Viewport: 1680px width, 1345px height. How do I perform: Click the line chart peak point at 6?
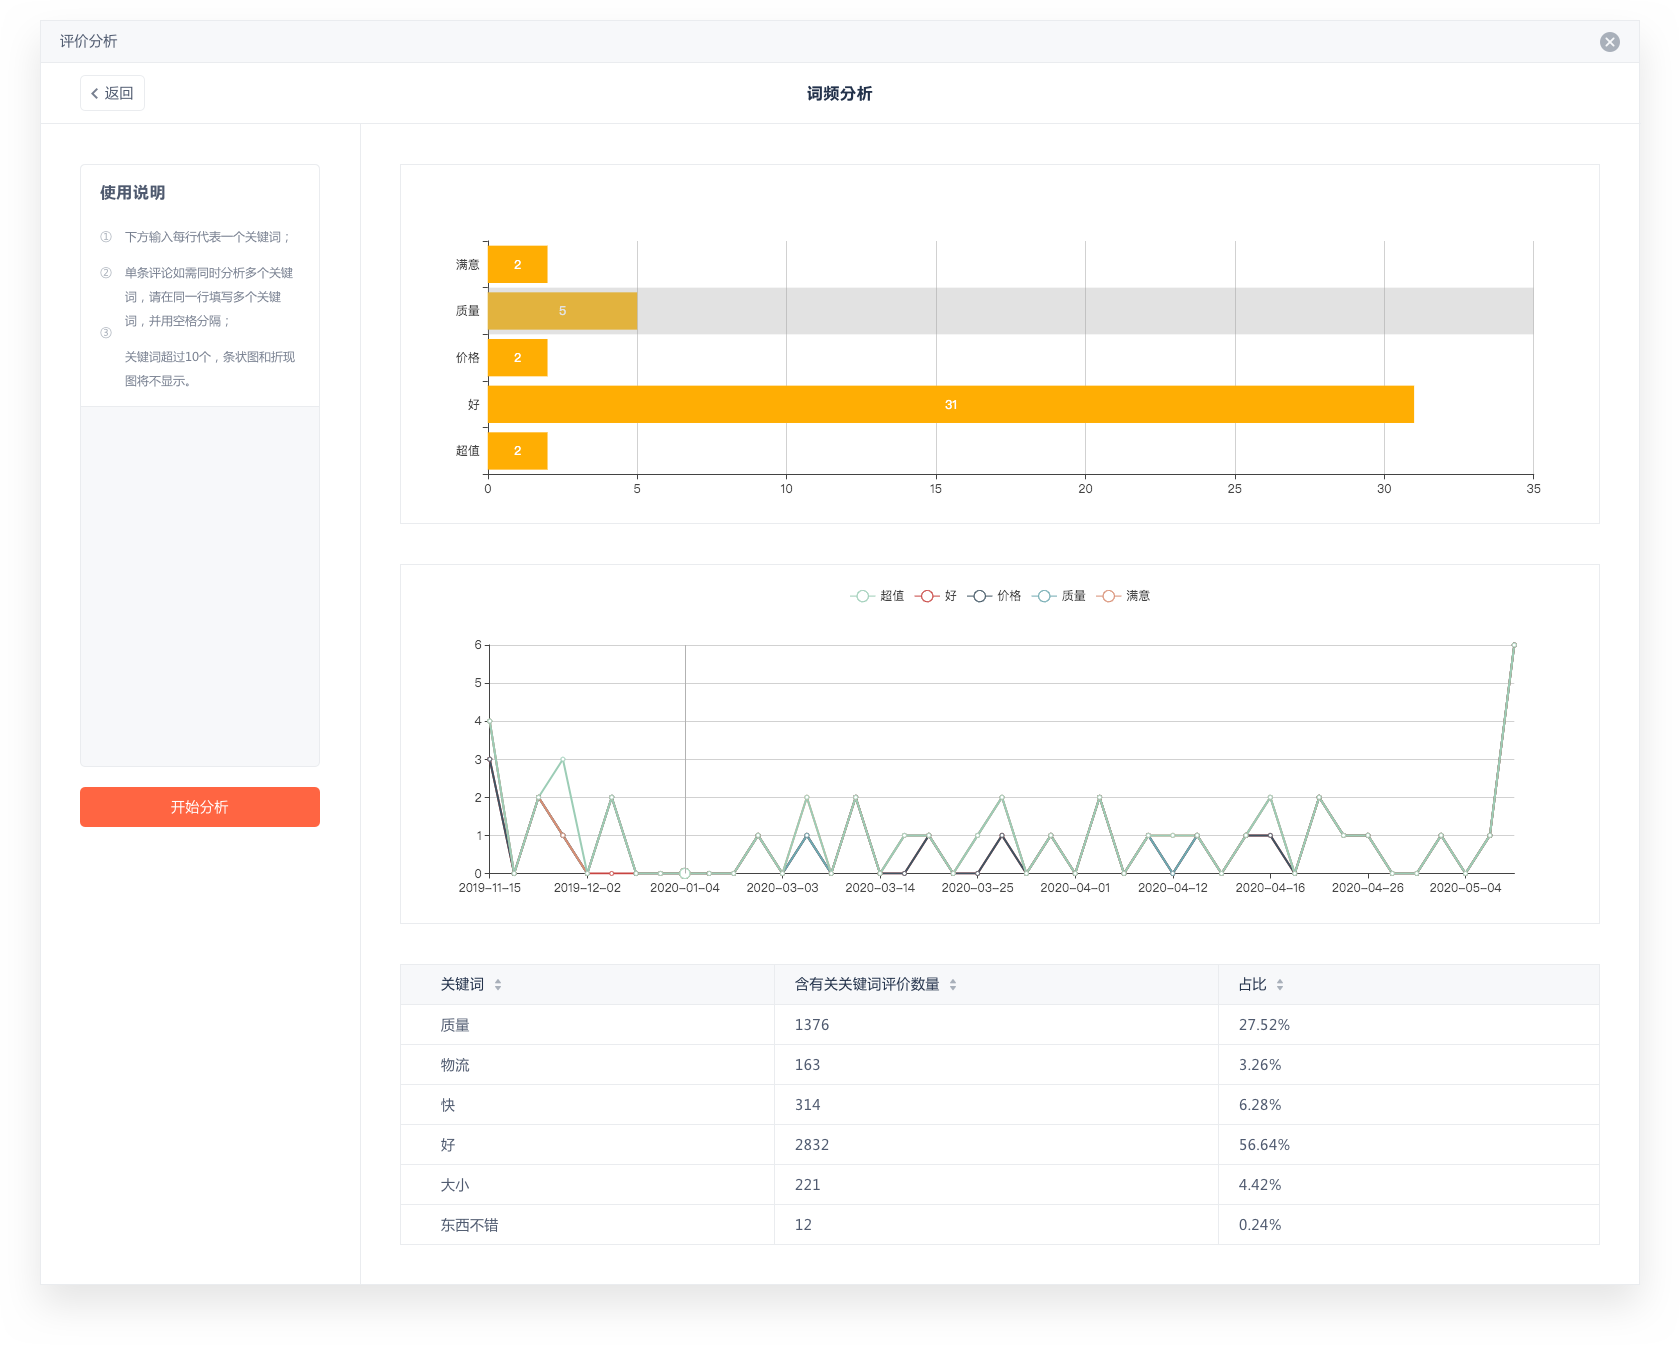1514,645
